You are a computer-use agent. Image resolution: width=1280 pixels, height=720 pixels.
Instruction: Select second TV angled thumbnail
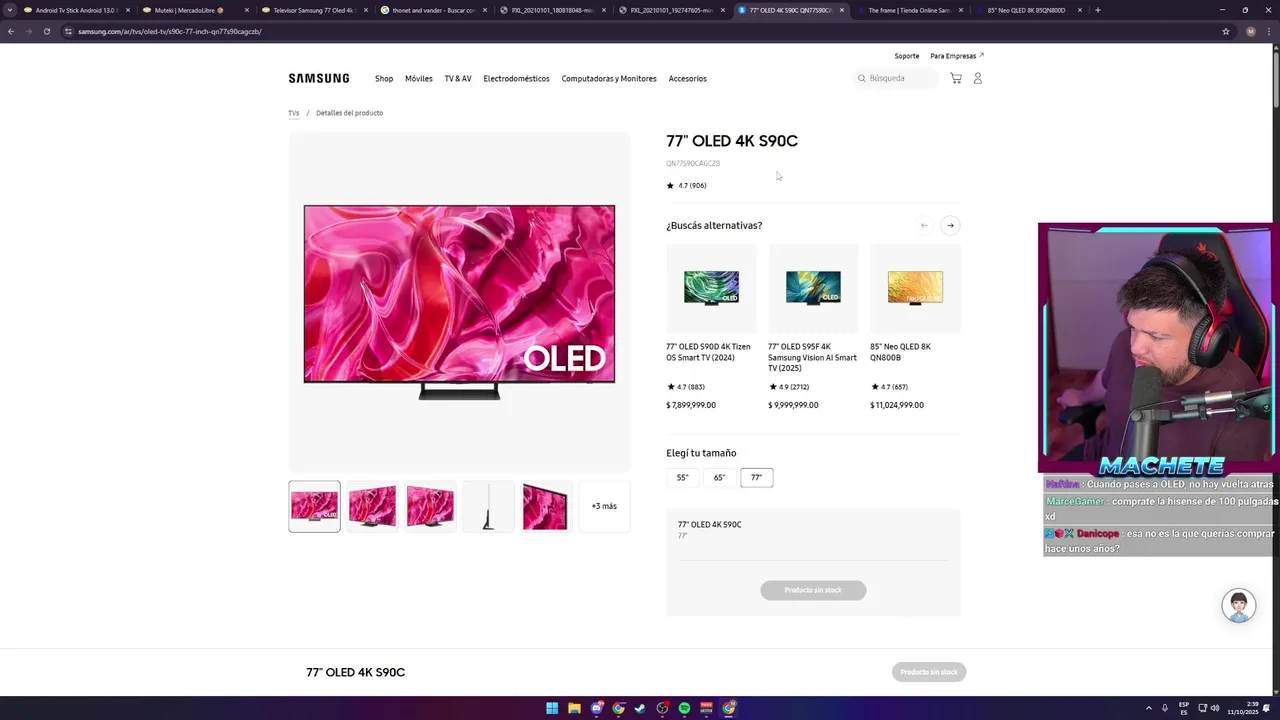(372, 506)
